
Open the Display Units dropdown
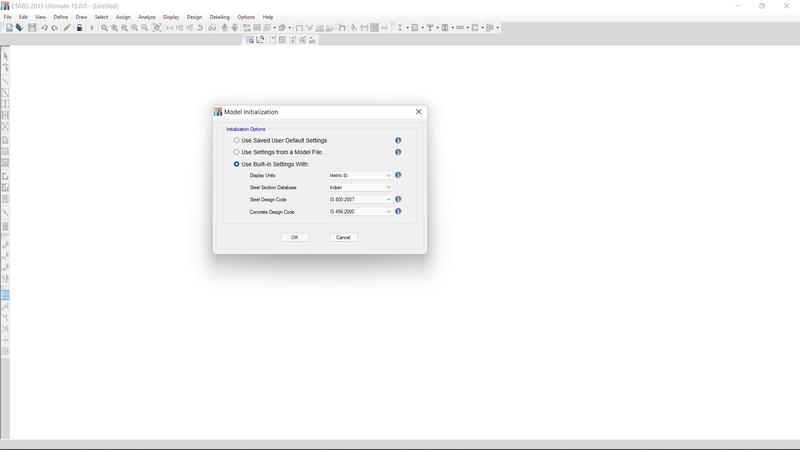point(360,176)
